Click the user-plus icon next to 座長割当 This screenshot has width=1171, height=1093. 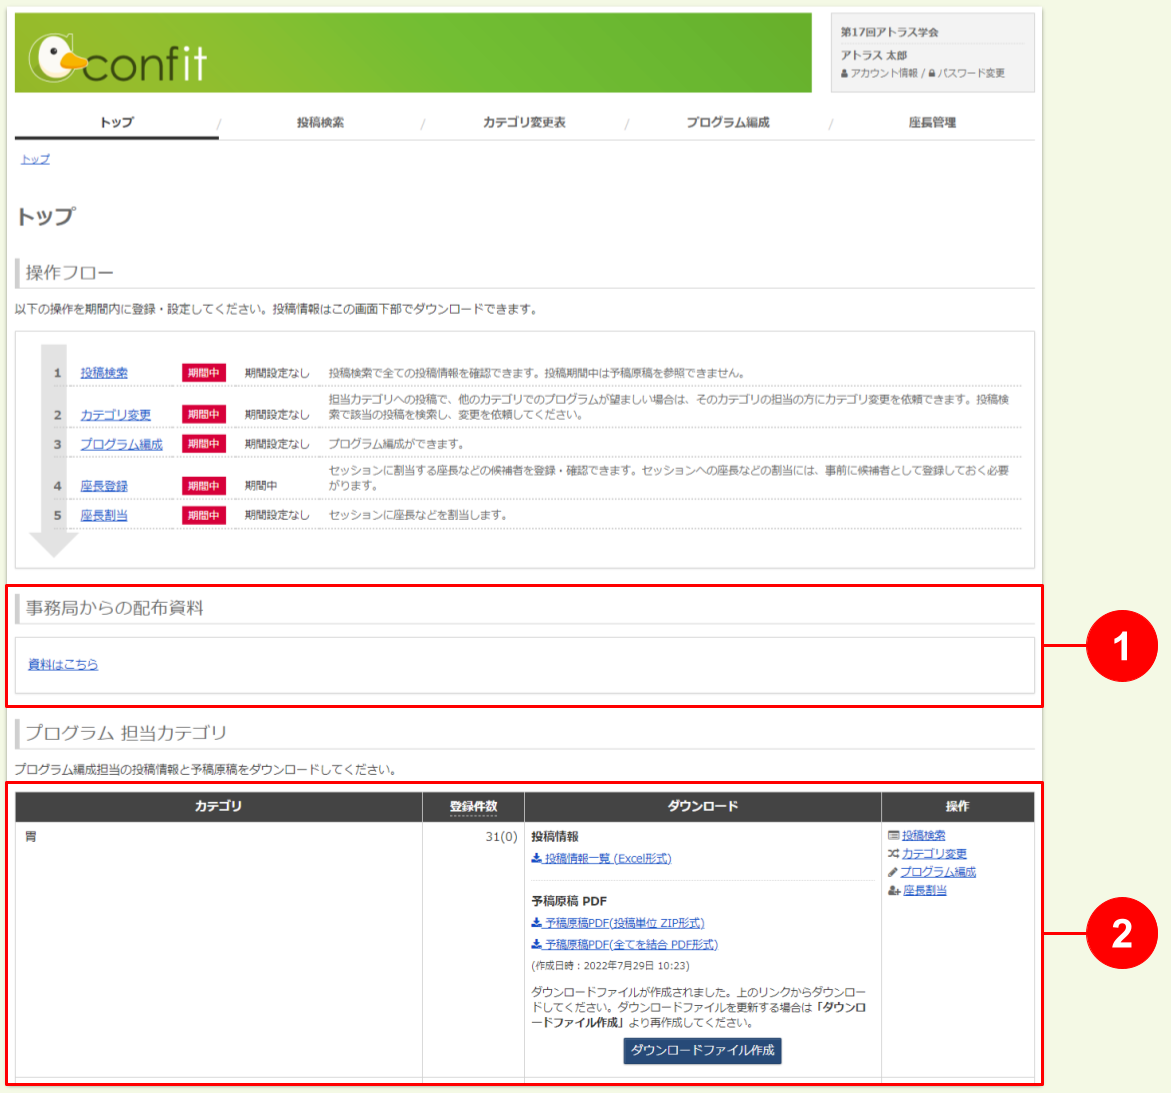[x=894, y=890]
